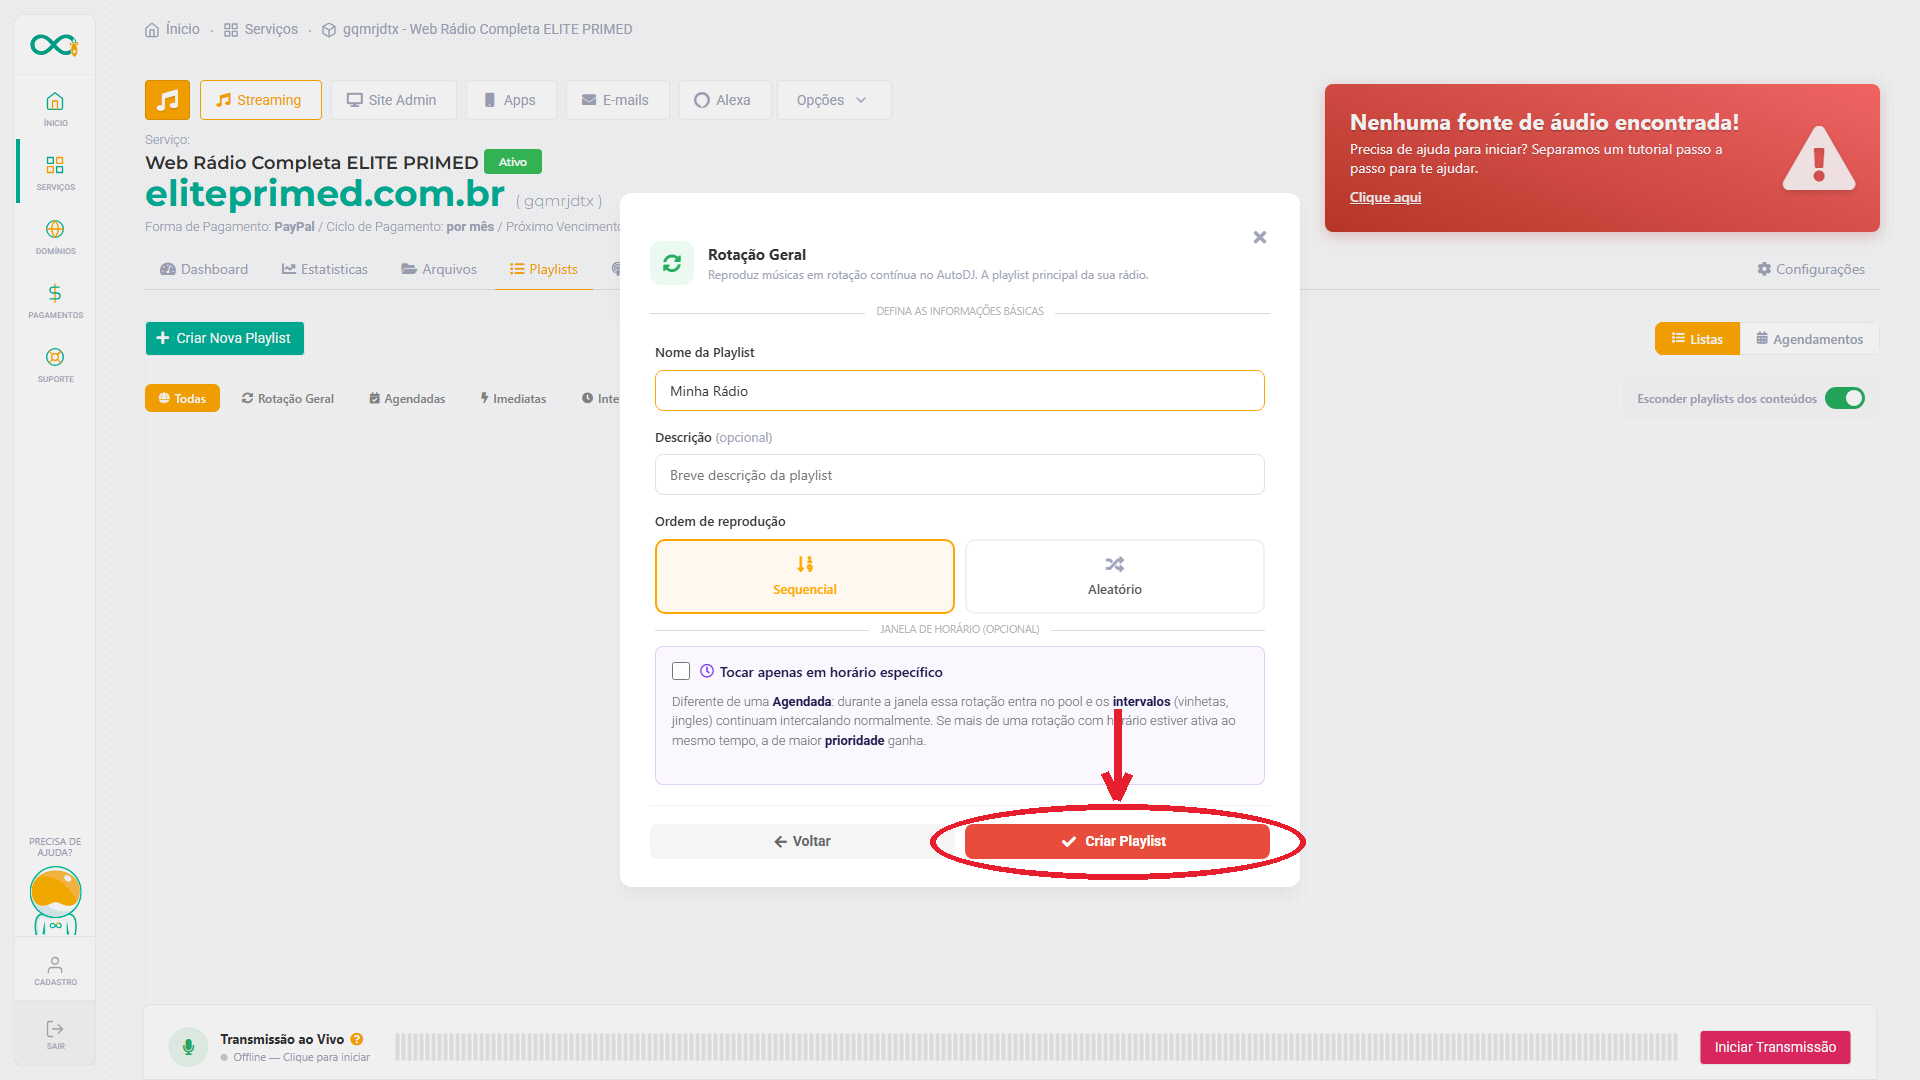Select Sequencial playback order

(805, 576)
